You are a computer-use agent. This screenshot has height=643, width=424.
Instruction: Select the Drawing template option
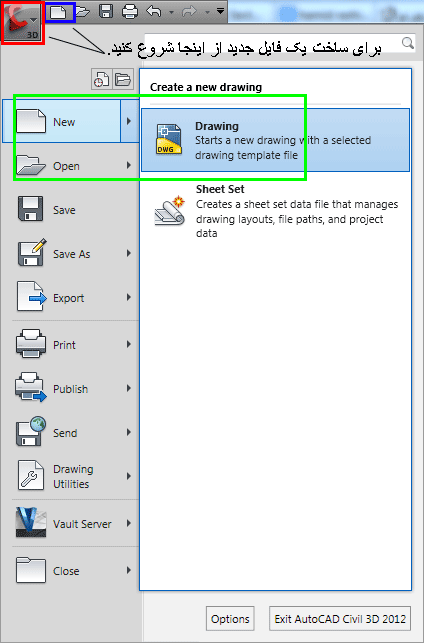coord(275,140)
